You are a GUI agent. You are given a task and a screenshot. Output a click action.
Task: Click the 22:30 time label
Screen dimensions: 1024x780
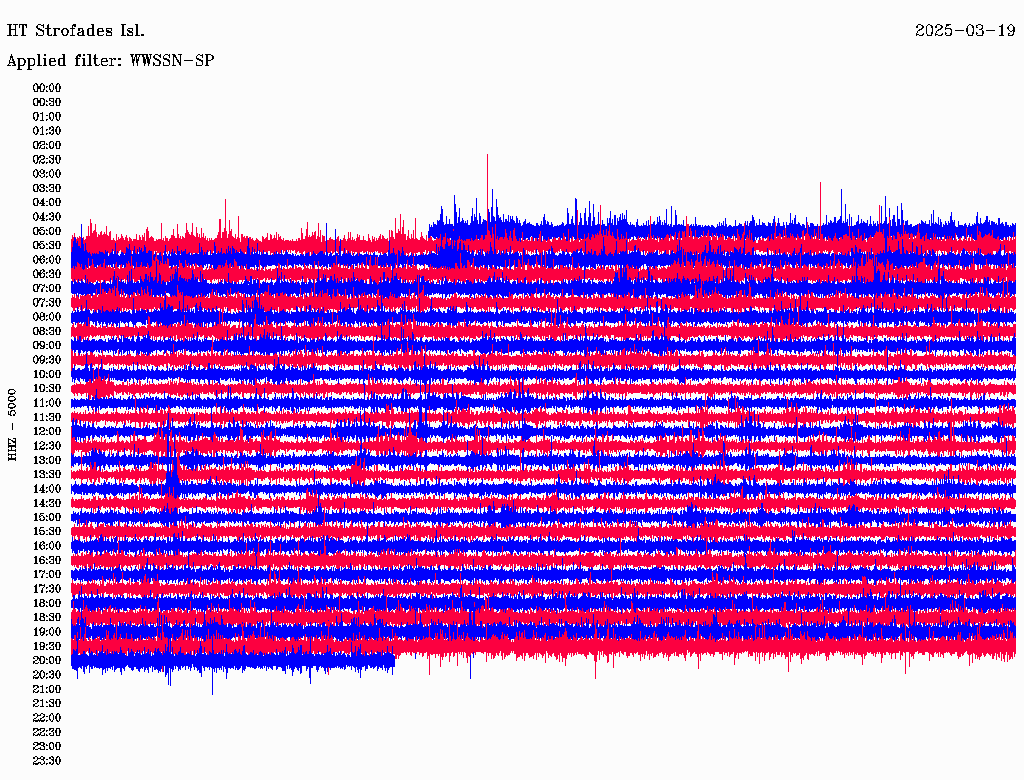coord(47,732)
